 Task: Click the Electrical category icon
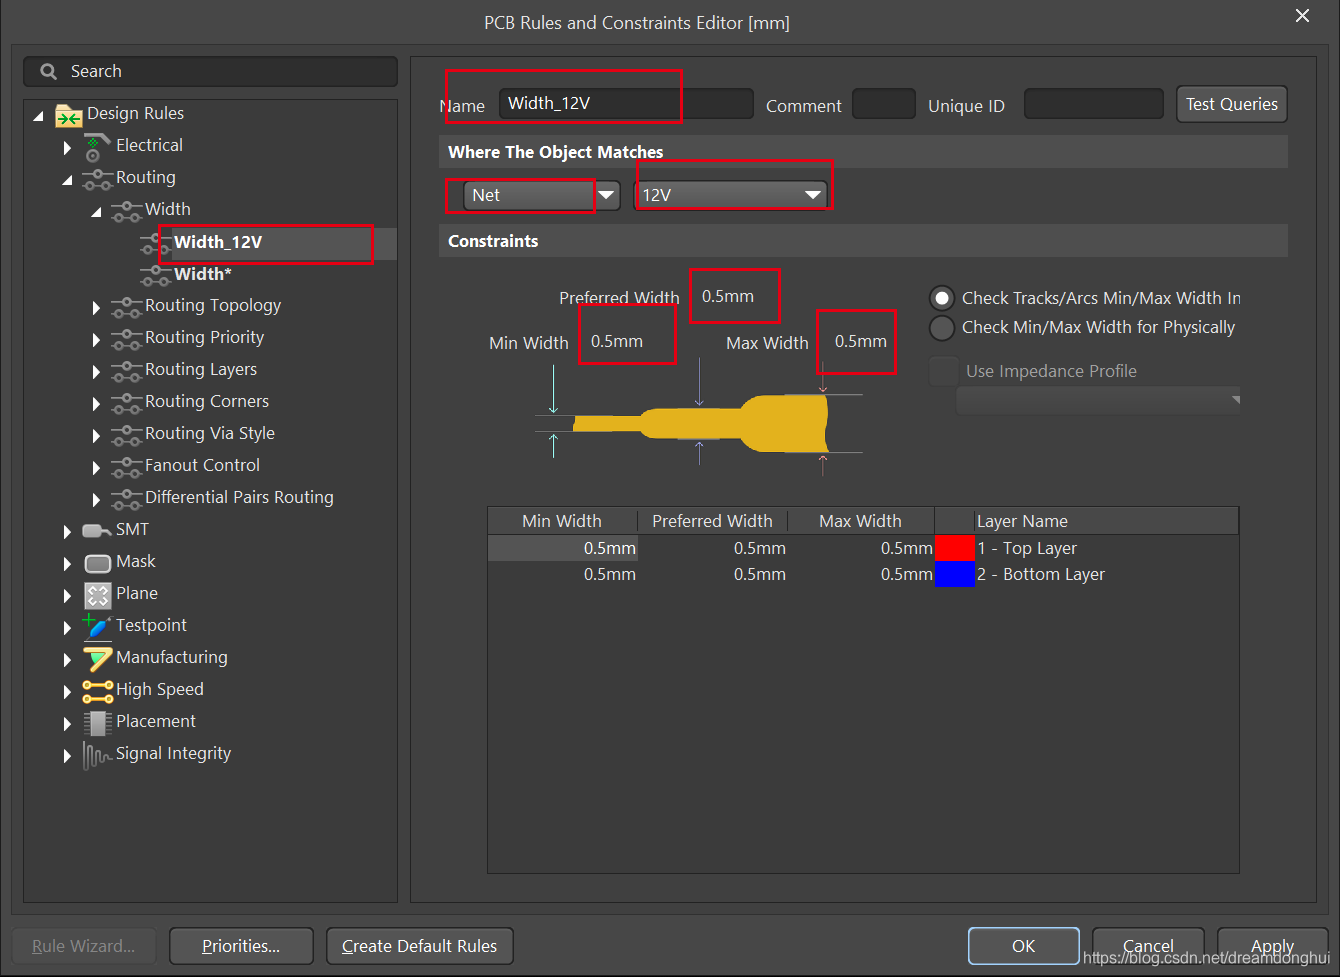pos(96,146)
